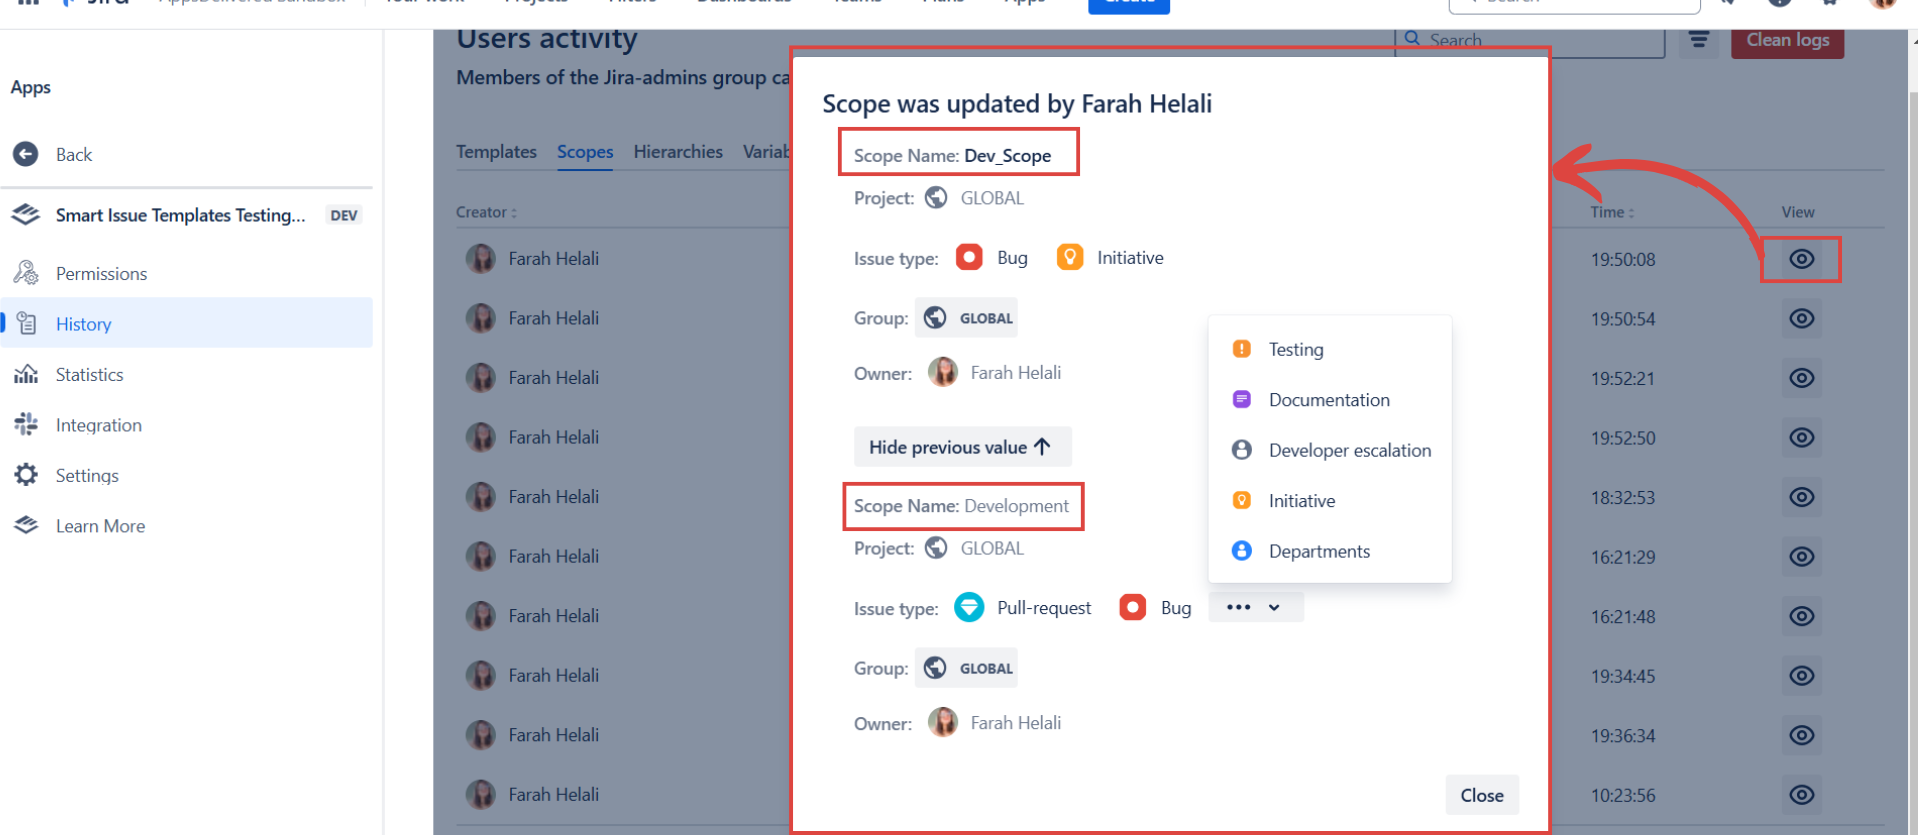Select Documentation in the issue type list
This screenshot has width=1918, height=835.
click(x=1328, y=400)
